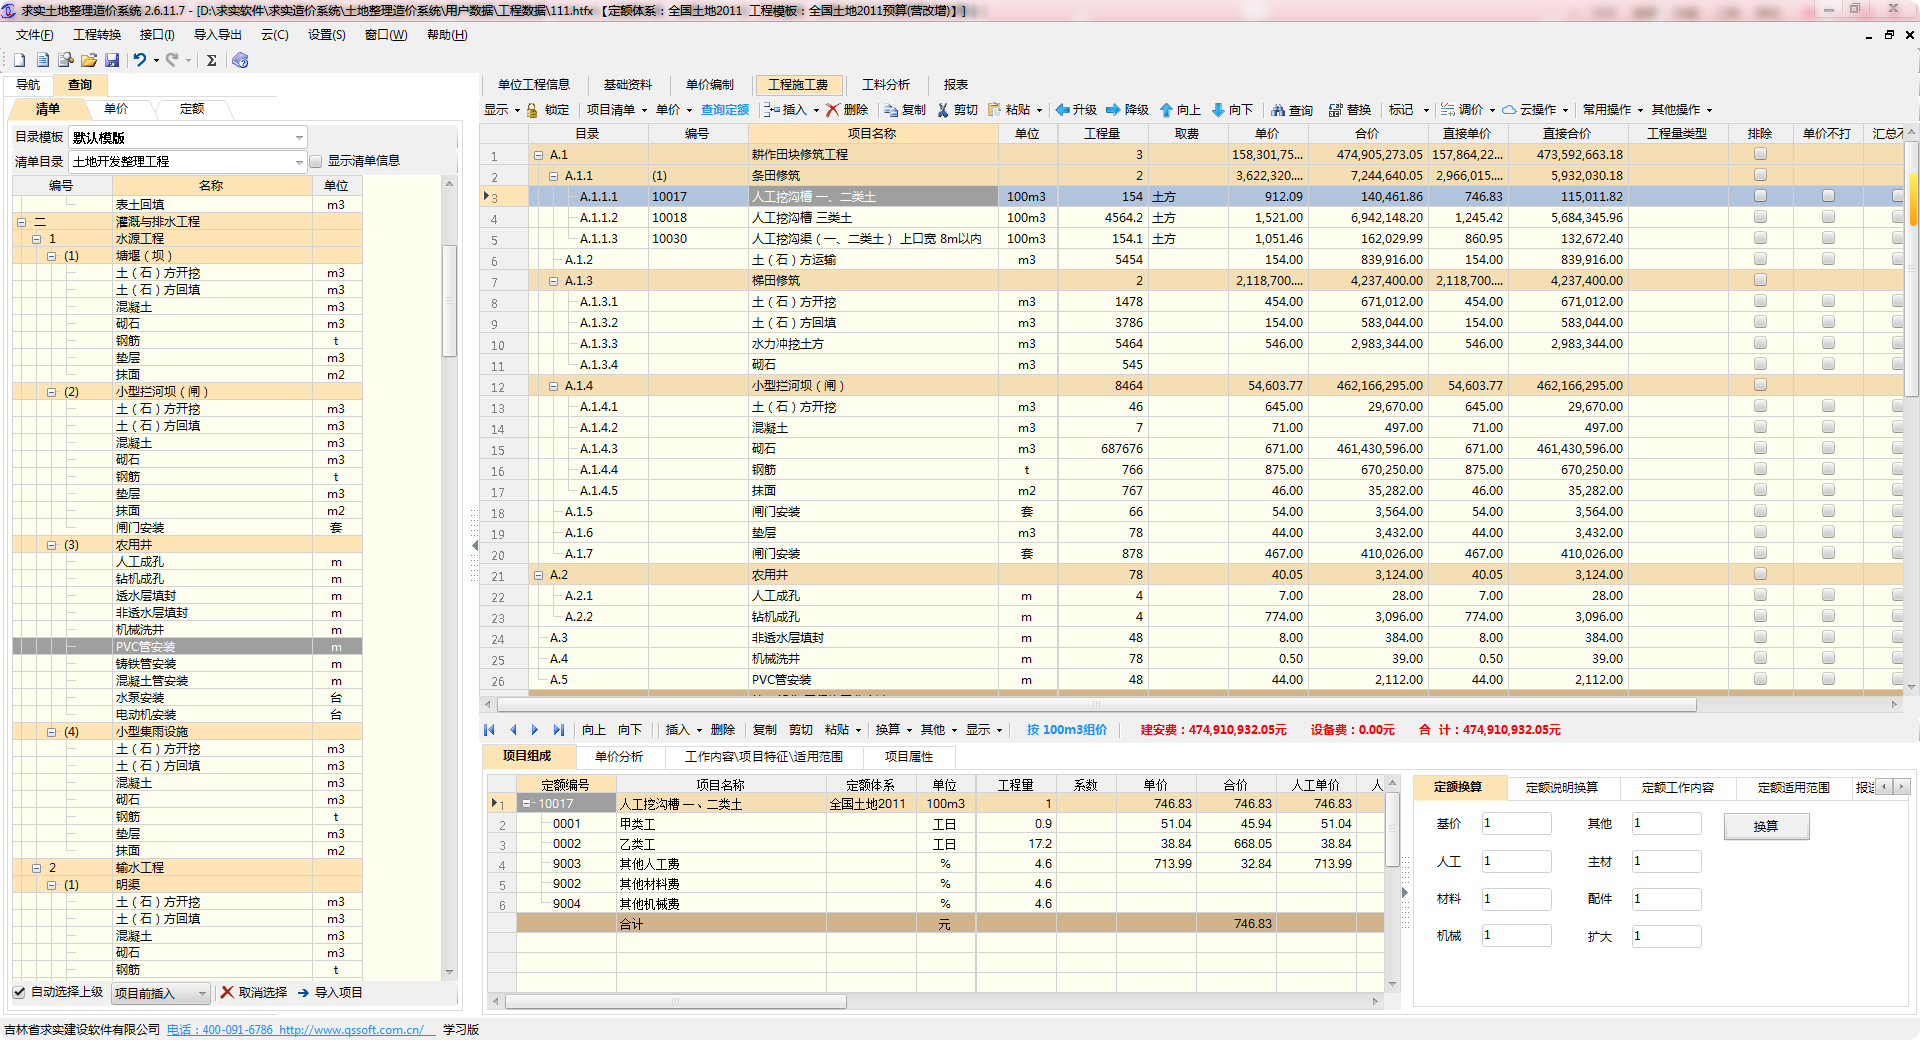
Task: Open the help book icon
Action: click(x=240, y=60)
